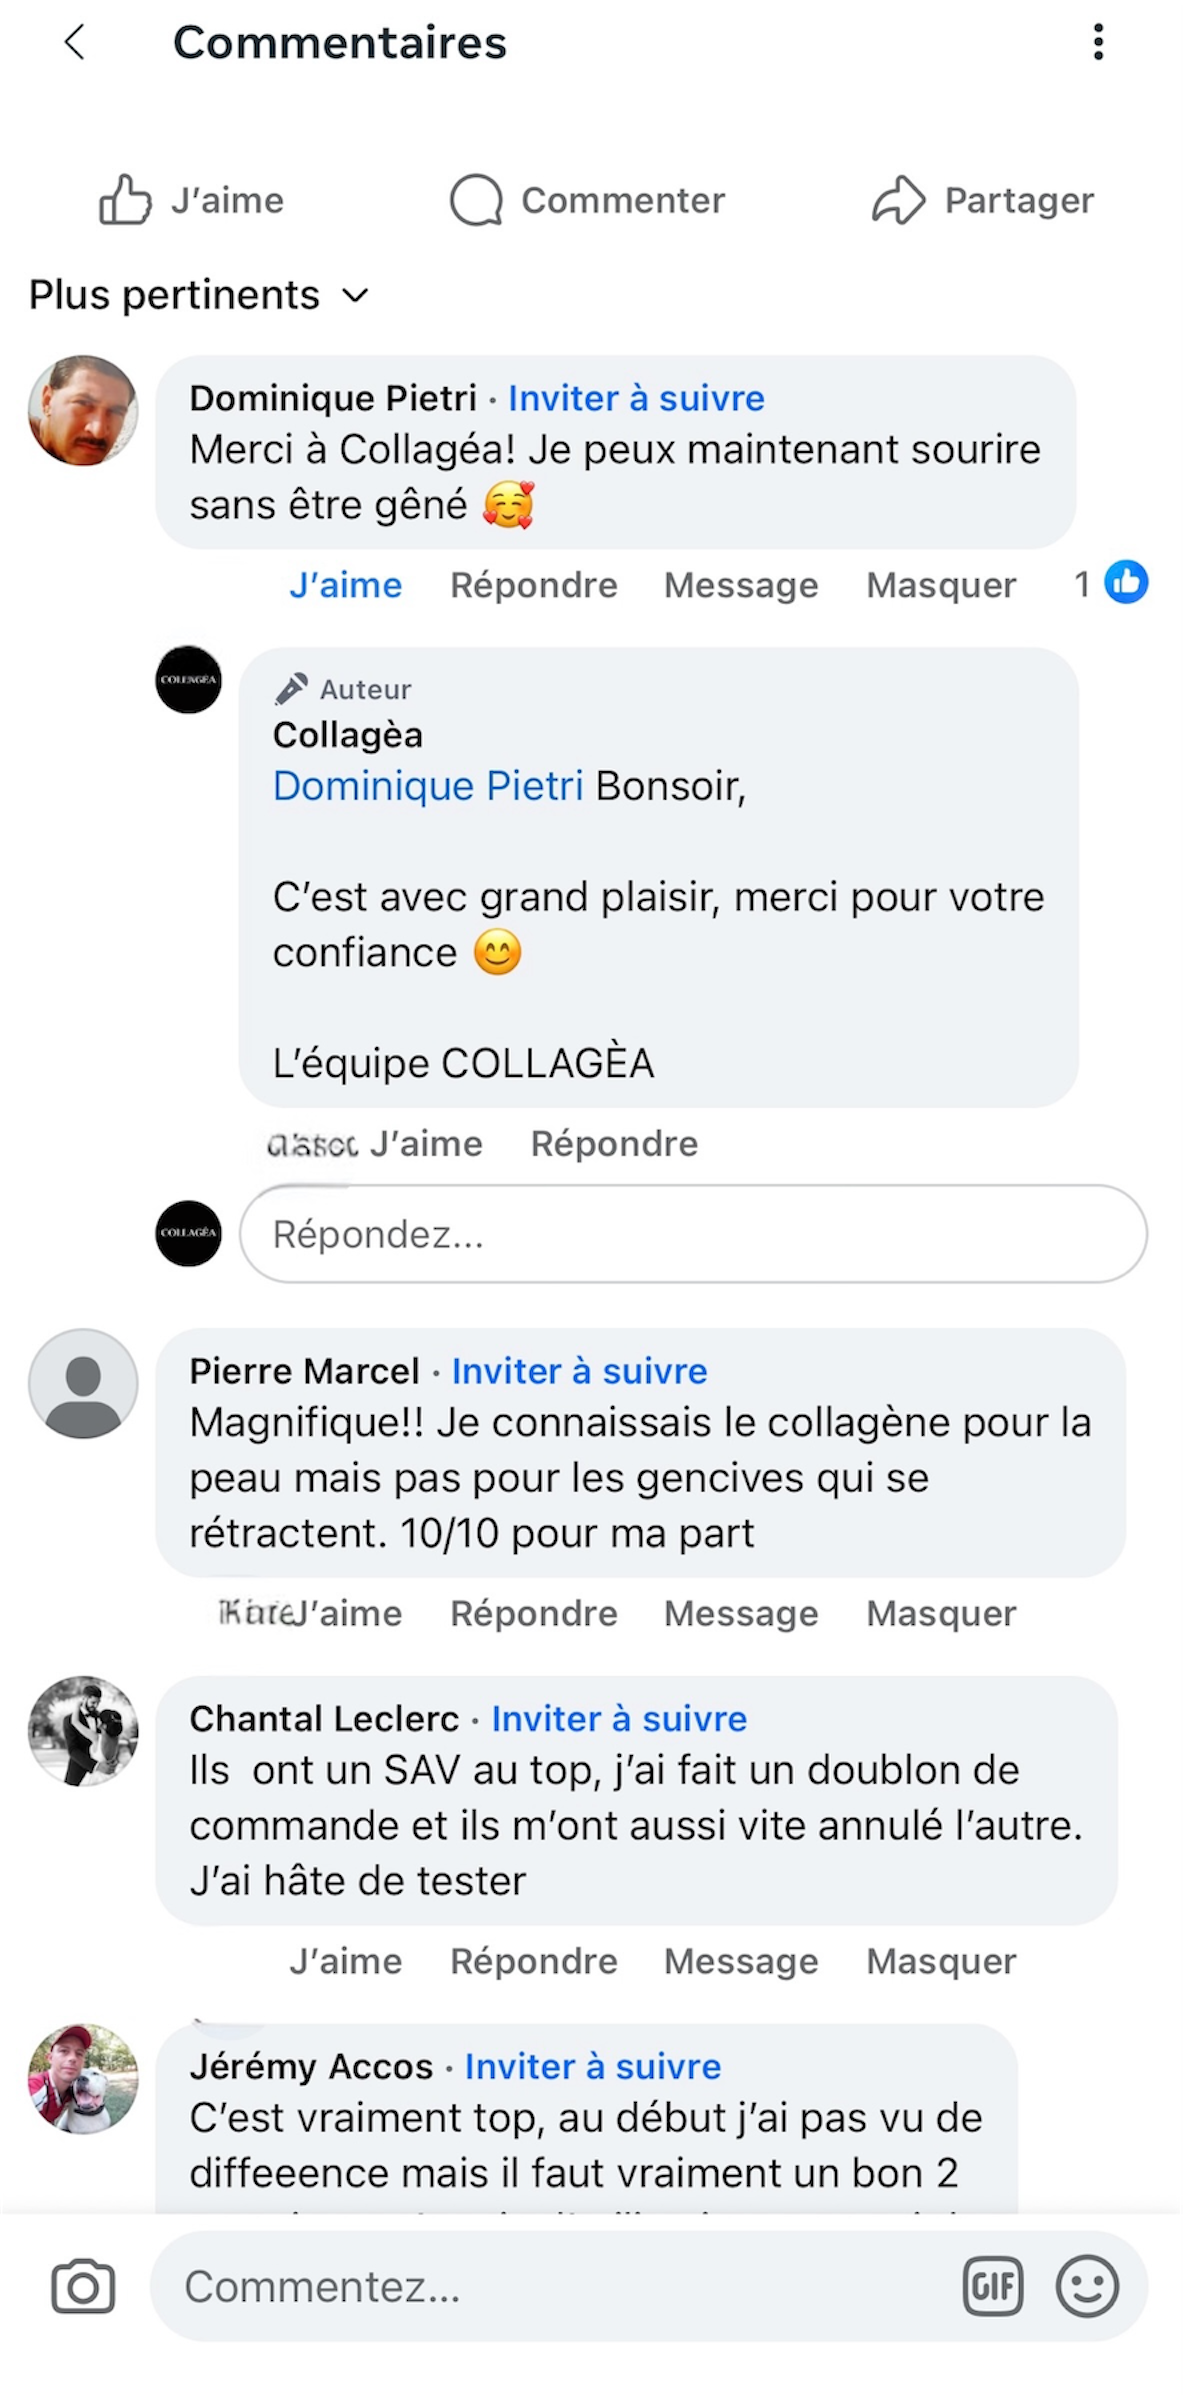Screen dimensions: 1183x2400
Task: Toggle J'aime on Dominique Pietri's comment
Action: pyautogui.click(x=346, y=585)
